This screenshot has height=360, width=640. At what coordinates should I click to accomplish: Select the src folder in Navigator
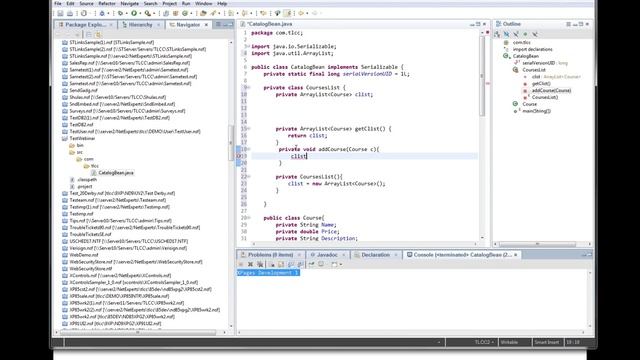[80, 152]
